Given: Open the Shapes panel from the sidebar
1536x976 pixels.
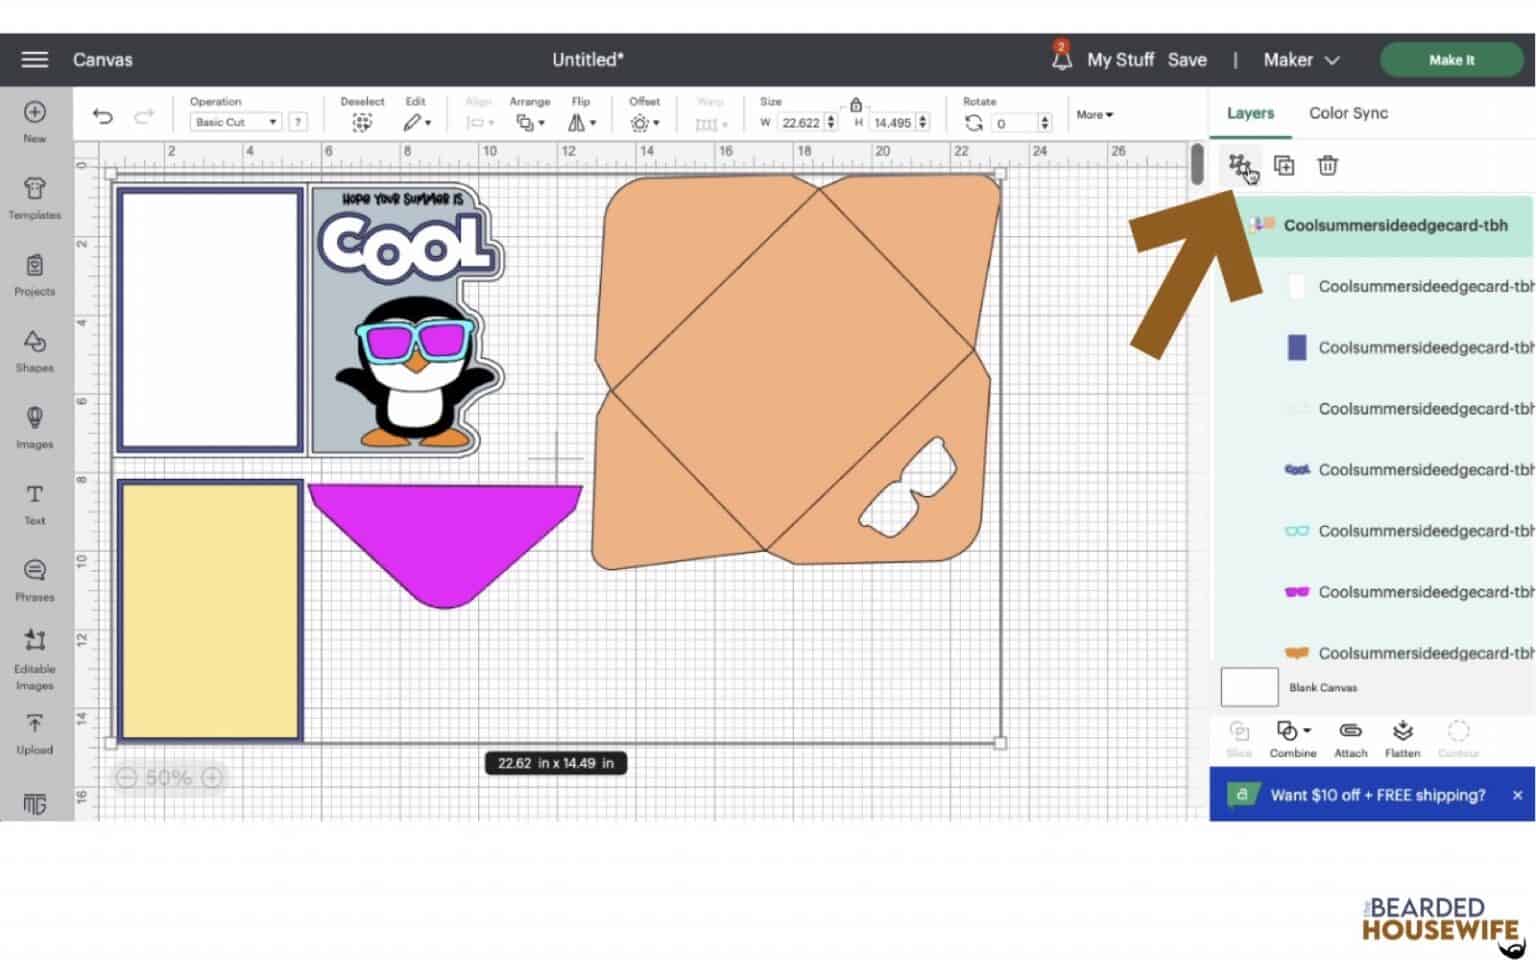Looking at the screenshot, I should click(x=34, y=348).
